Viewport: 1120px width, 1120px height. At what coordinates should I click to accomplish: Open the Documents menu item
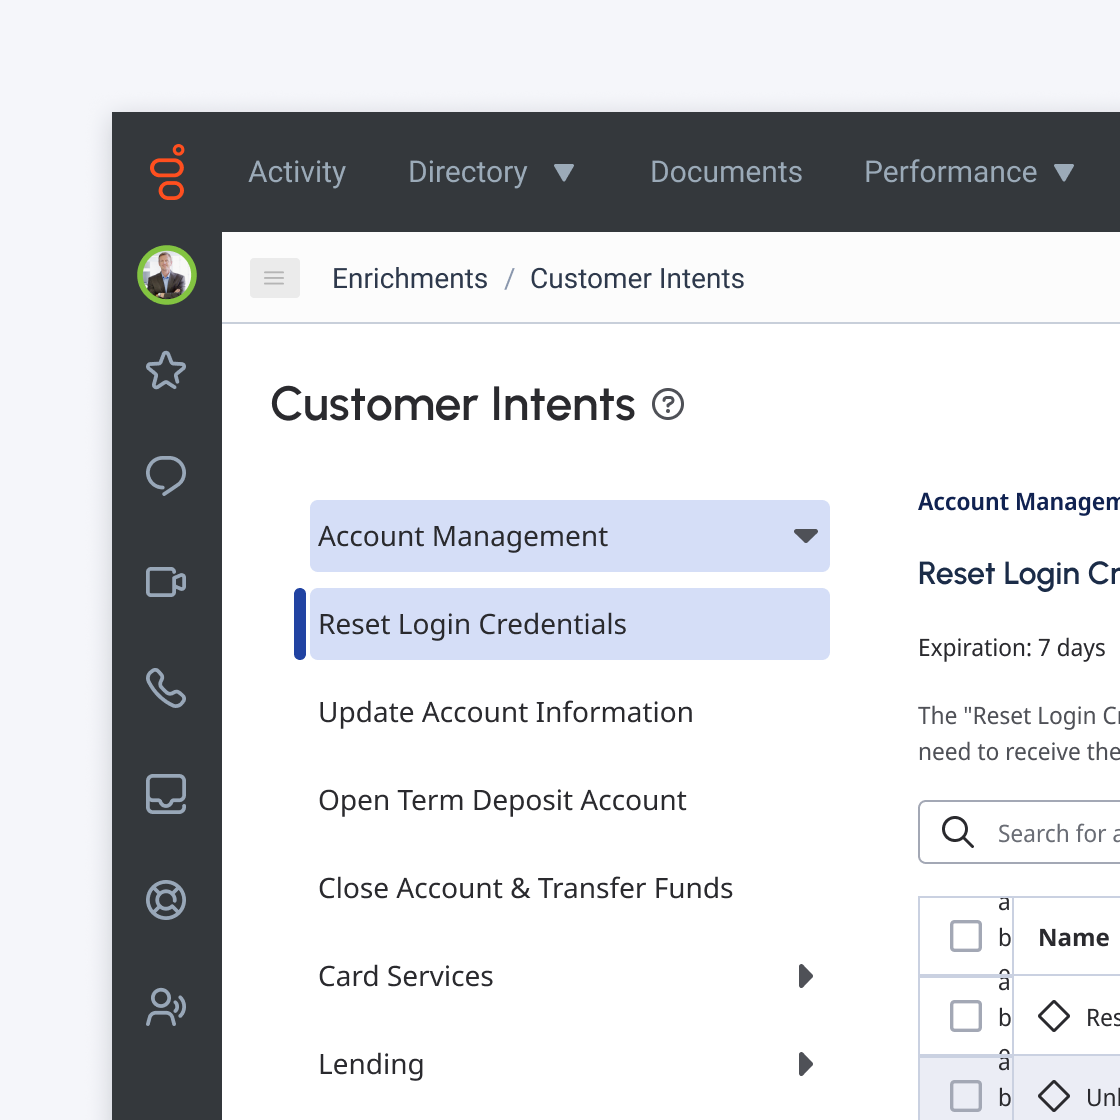coord(726,172)
